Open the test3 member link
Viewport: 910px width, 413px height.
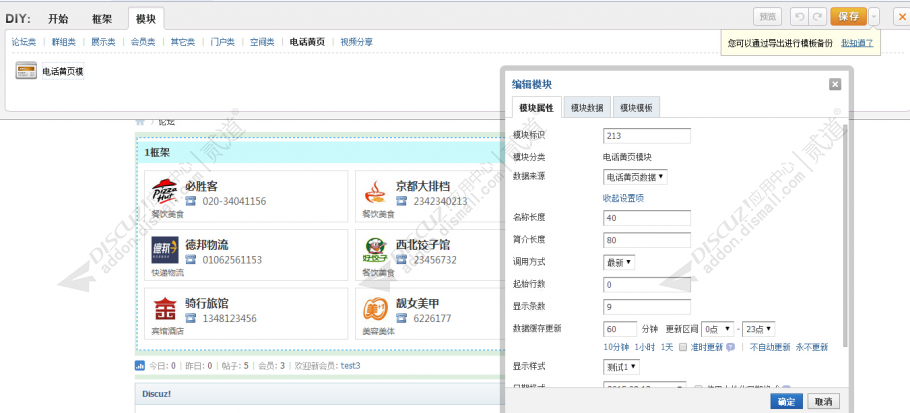[350, 366]
